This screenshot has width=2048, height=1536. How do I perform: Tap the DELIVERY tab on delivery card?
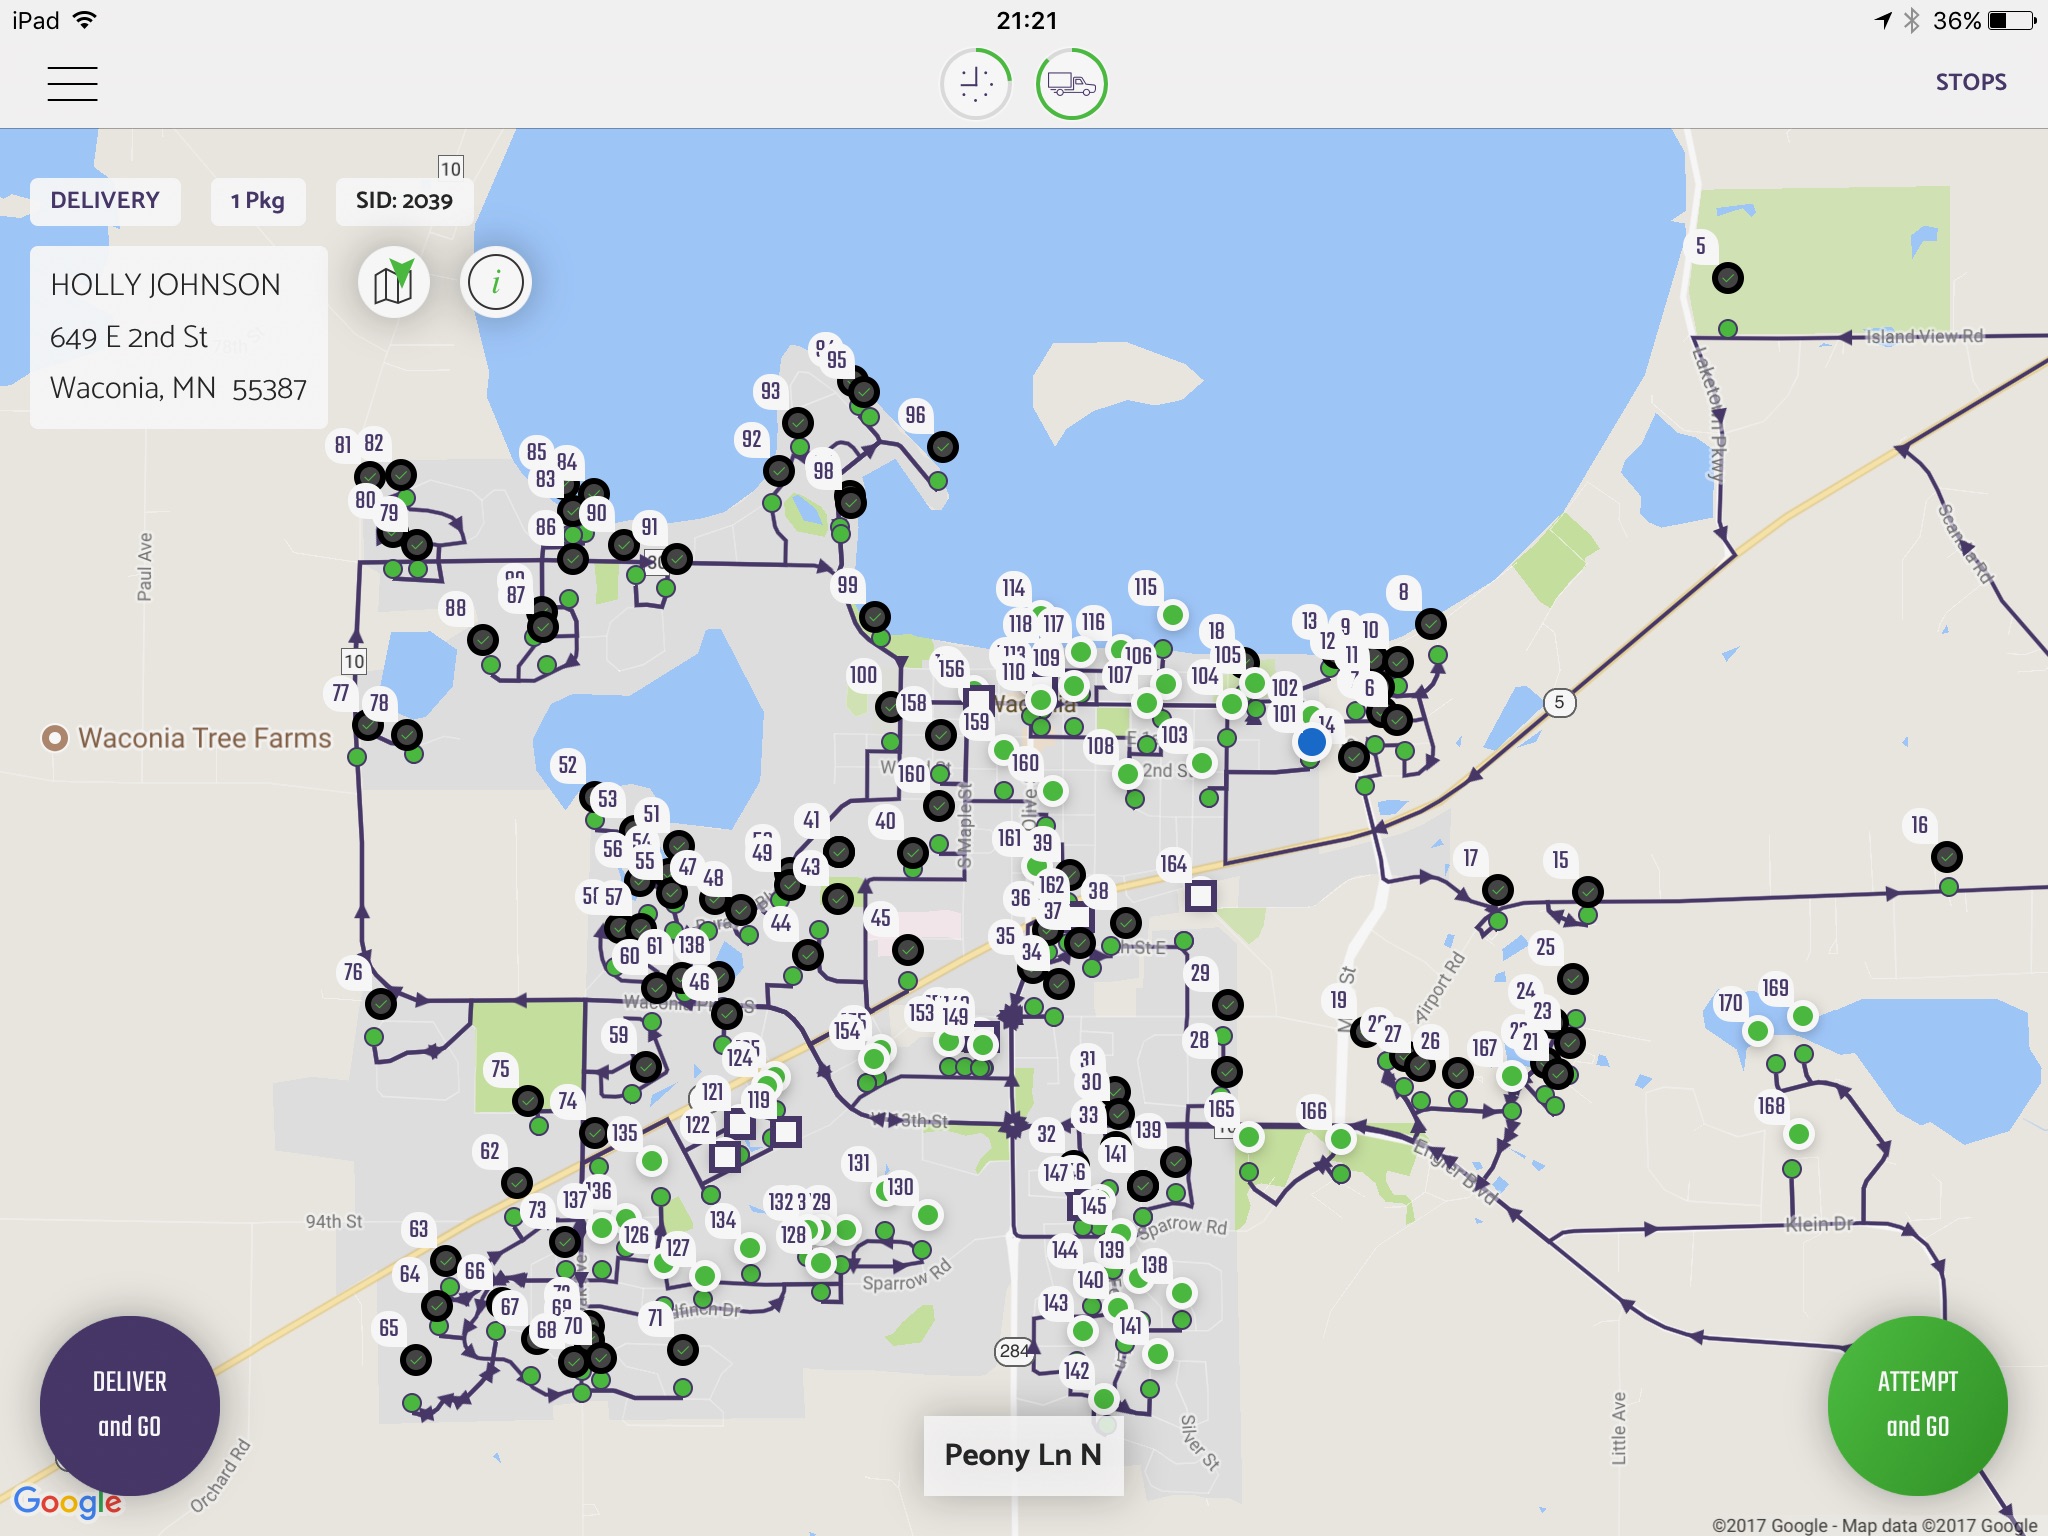pos(105,197)
